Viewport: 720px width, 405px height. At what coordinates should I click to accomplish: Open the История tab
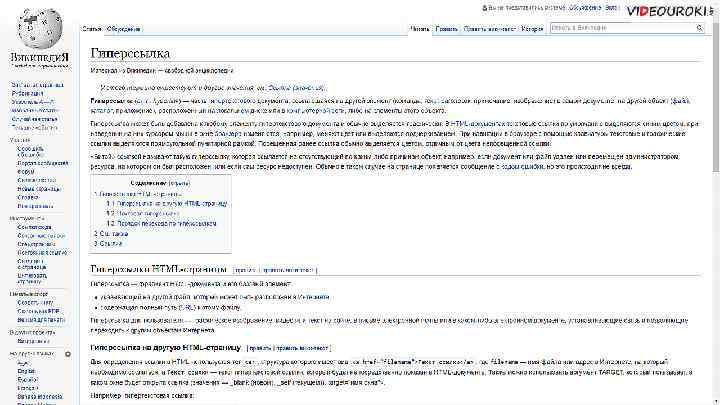click(532, 29)
